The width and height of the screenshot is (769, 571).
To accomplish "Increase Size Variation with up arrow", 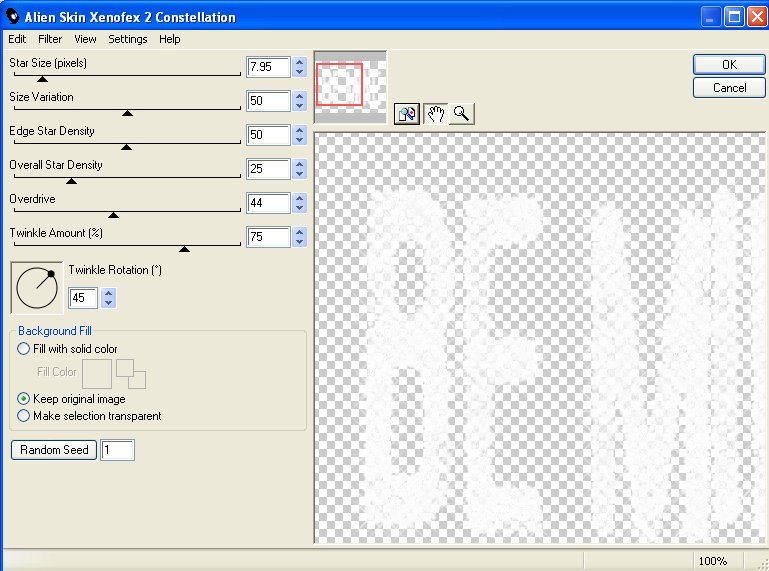I will (300, 96).
